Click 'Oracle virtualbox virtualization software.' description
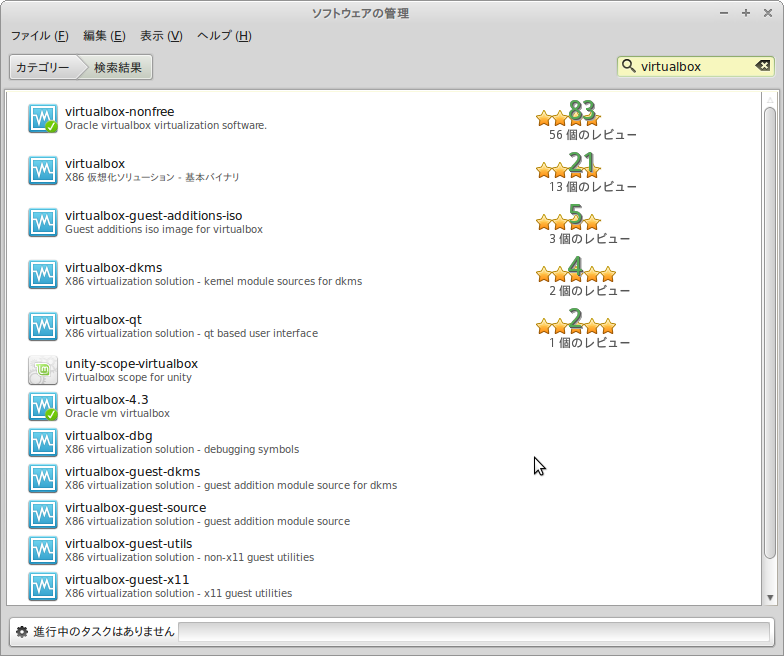Viewport: 784px width, 656px height. tap(166, 126)
